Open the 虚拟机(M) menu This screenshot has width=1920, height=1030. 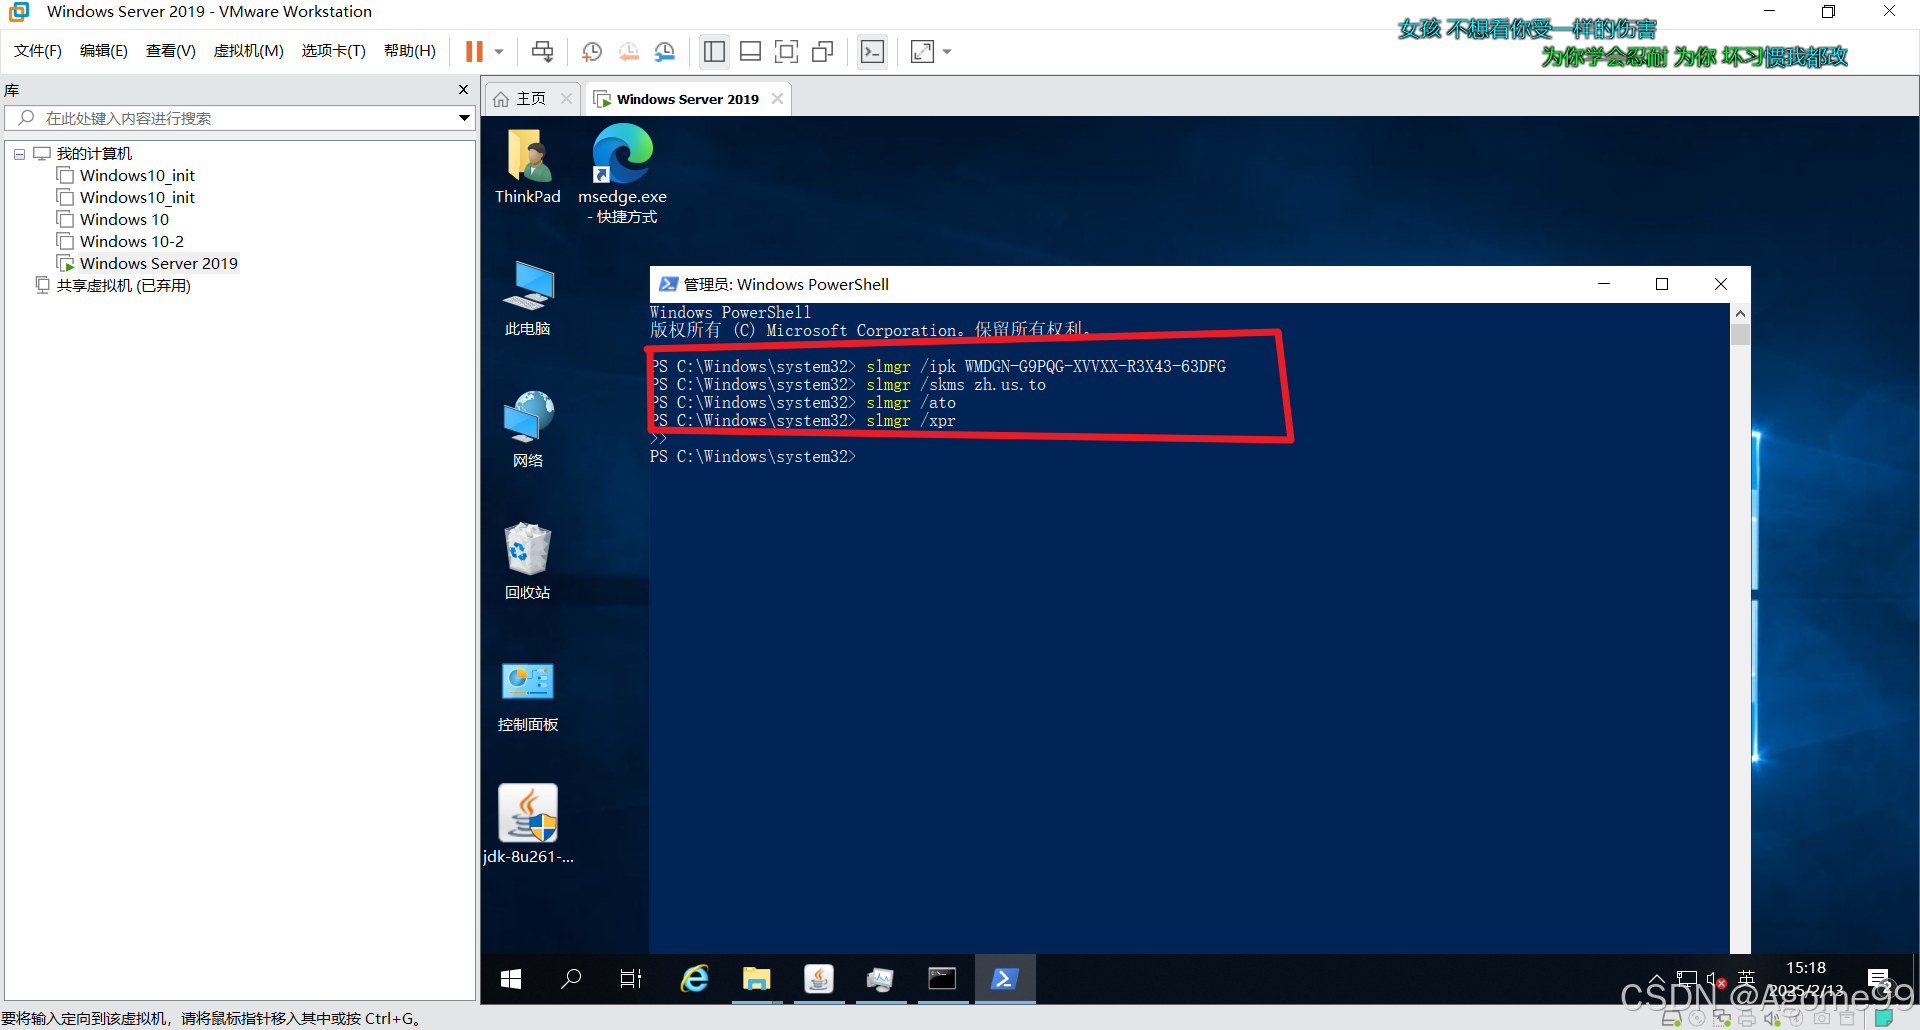coord(249,51)
